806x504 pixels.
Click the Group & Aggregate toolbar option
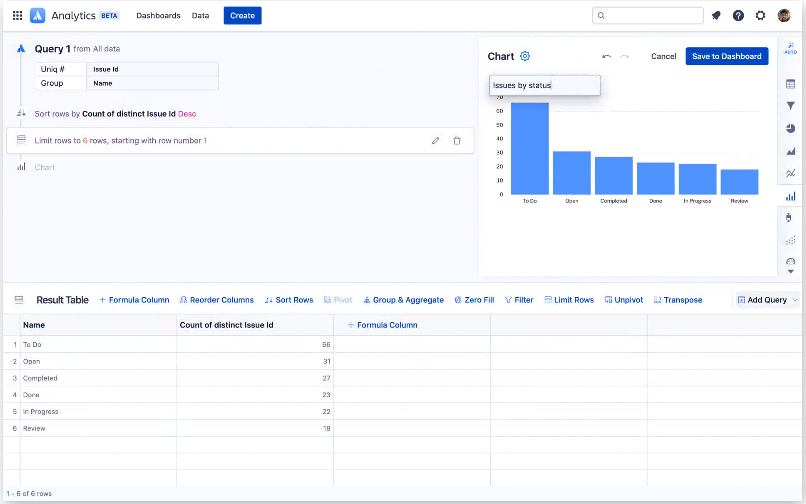pos(402,300)
